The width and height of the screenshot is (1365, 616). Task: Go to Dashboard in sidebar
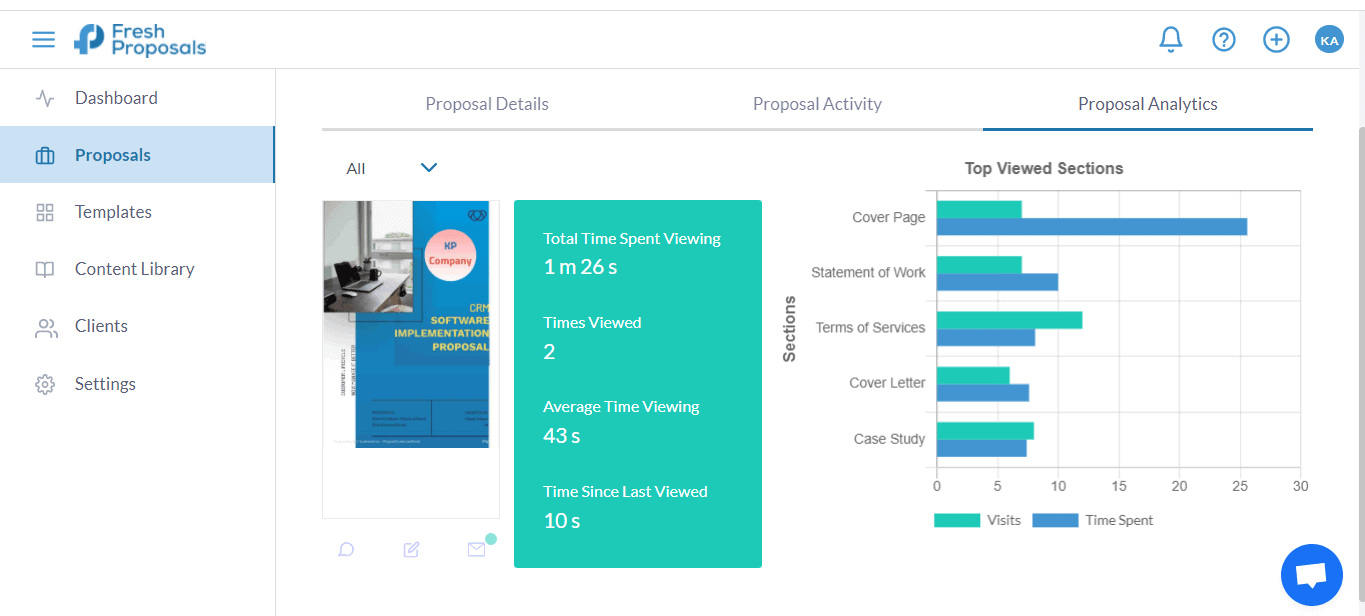tap(116, 98)
